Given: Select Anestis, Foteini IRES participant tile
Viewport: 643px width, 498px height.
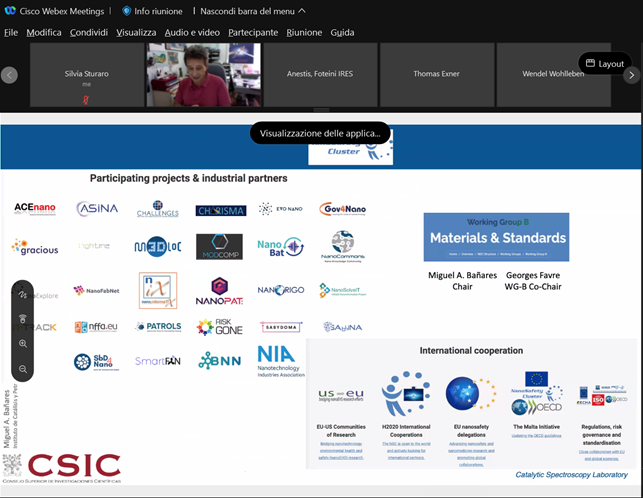Looking at the screenshot, I should pos(320,75).
